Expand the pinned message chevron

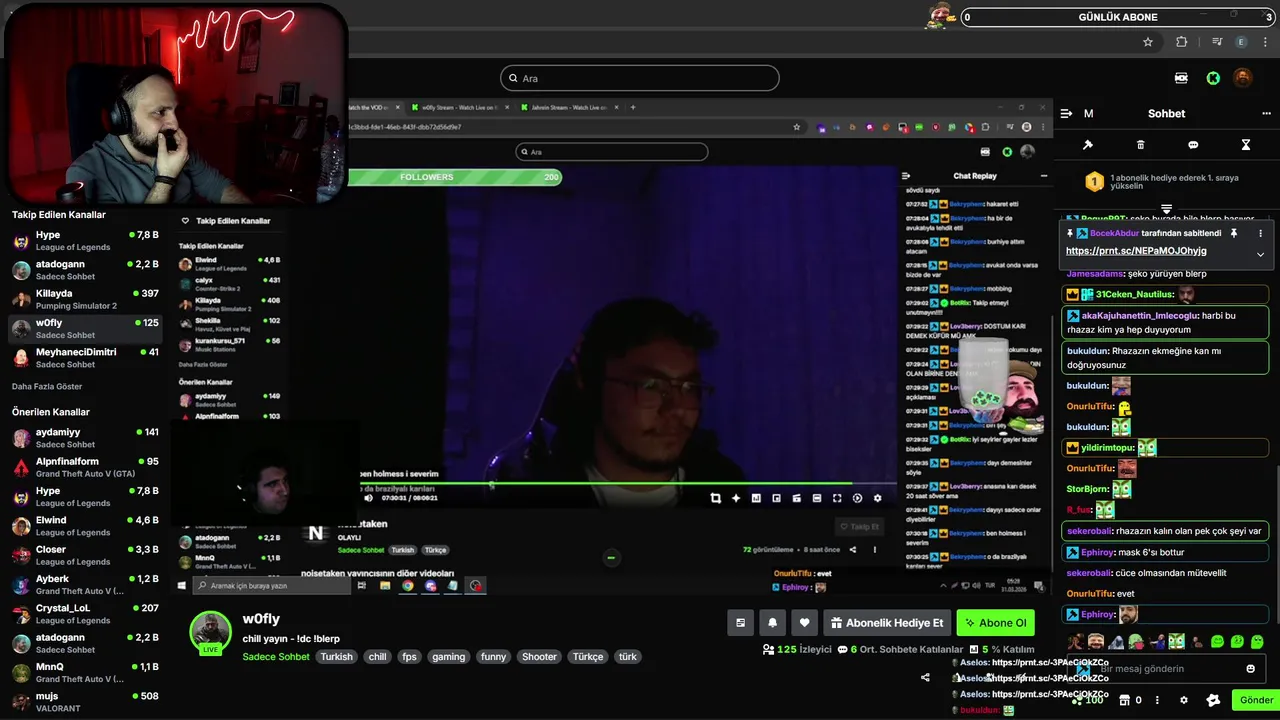click(x=1260, y=254)
